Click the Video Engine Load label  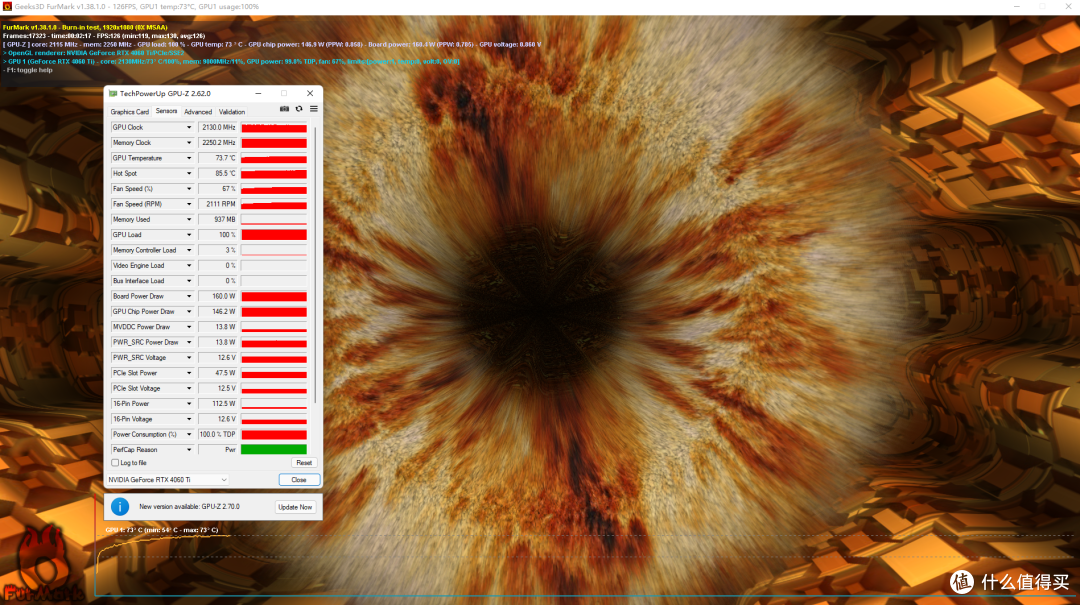point(138,265)
